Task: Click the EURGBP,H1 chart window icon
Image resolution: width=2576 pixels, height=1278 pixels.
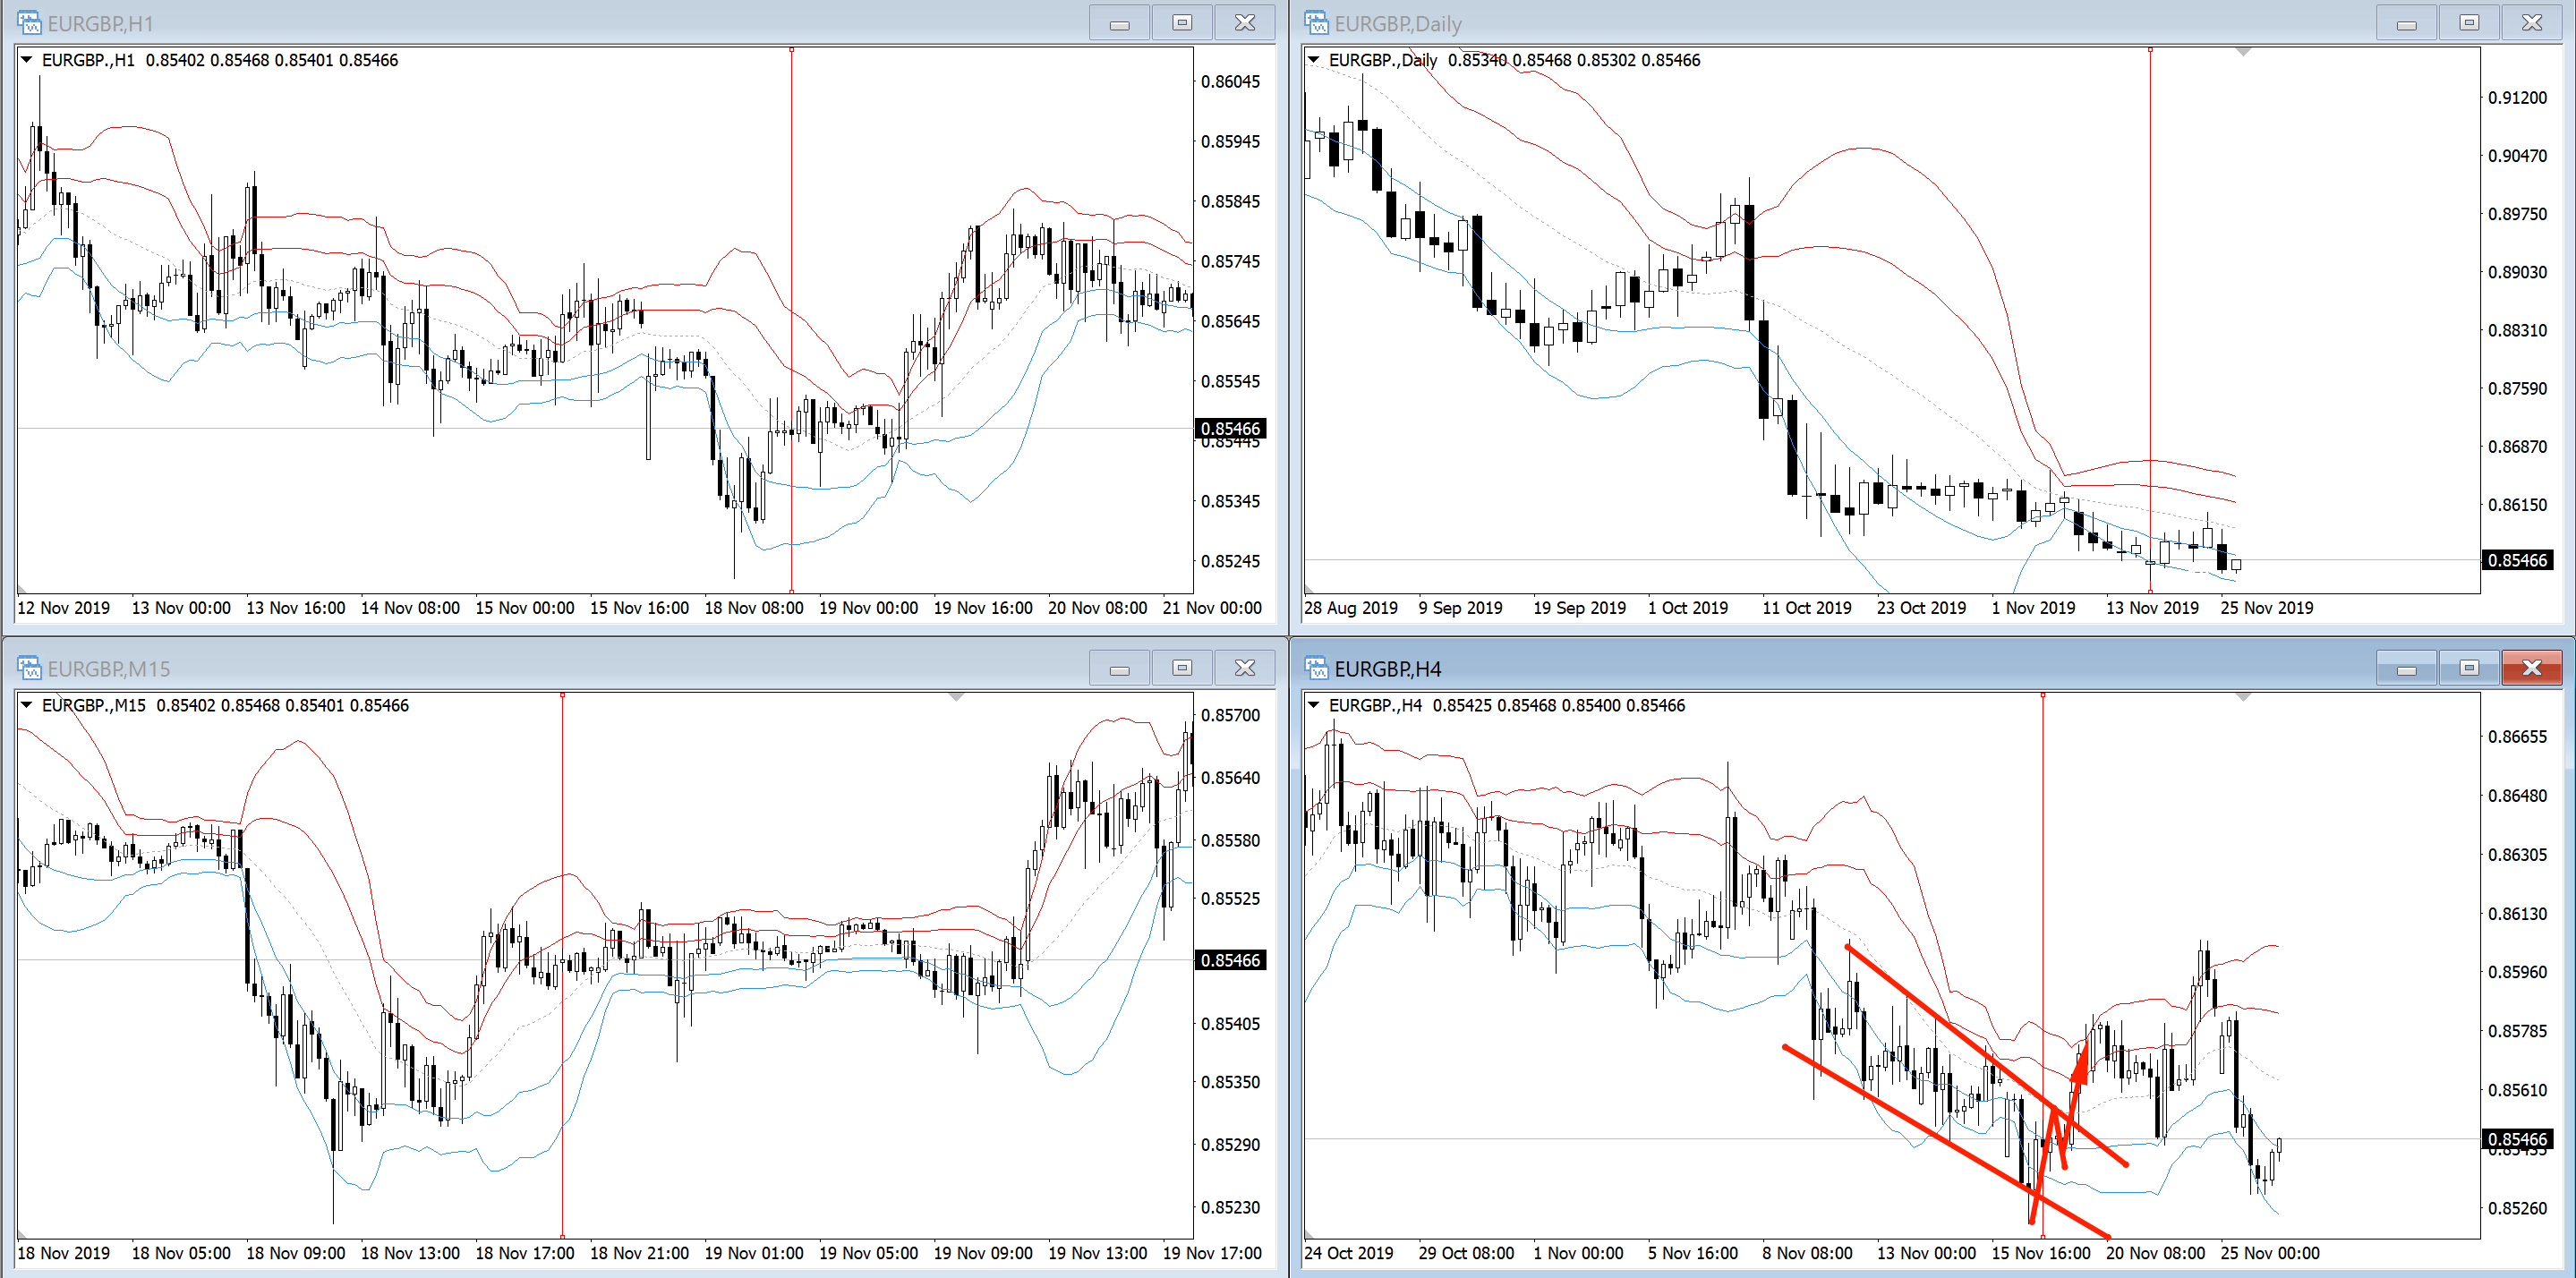Action: pos(29,22)
